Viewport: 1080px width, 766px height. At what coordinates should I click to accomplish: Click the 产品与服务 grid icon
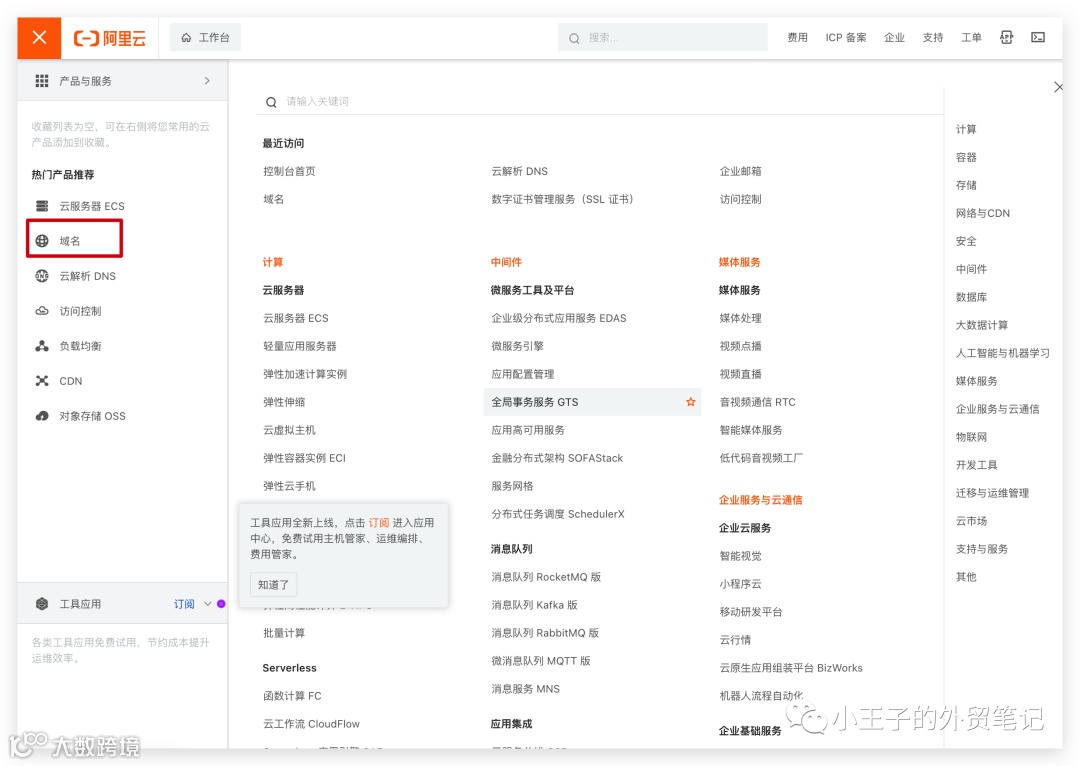(42, 81)
